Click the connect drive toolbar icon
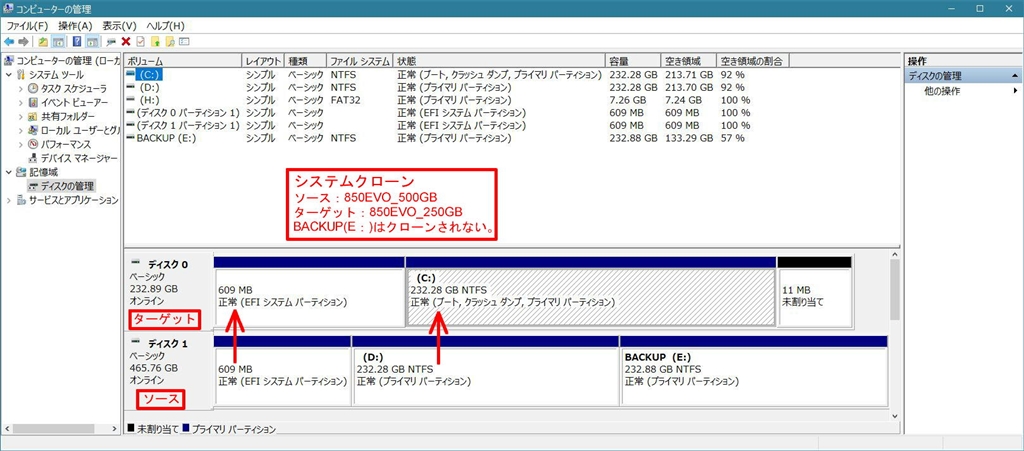 point(111,42)
